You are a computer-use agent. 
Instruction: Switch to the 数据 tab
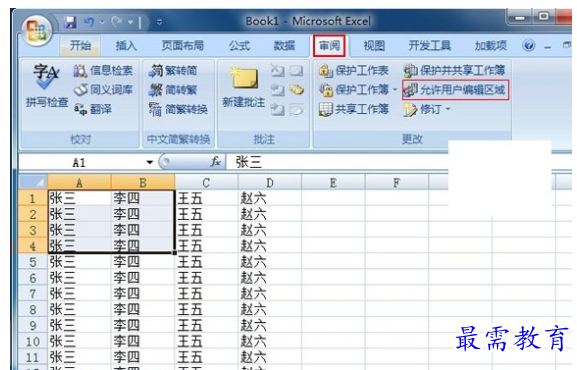point(284,46)
